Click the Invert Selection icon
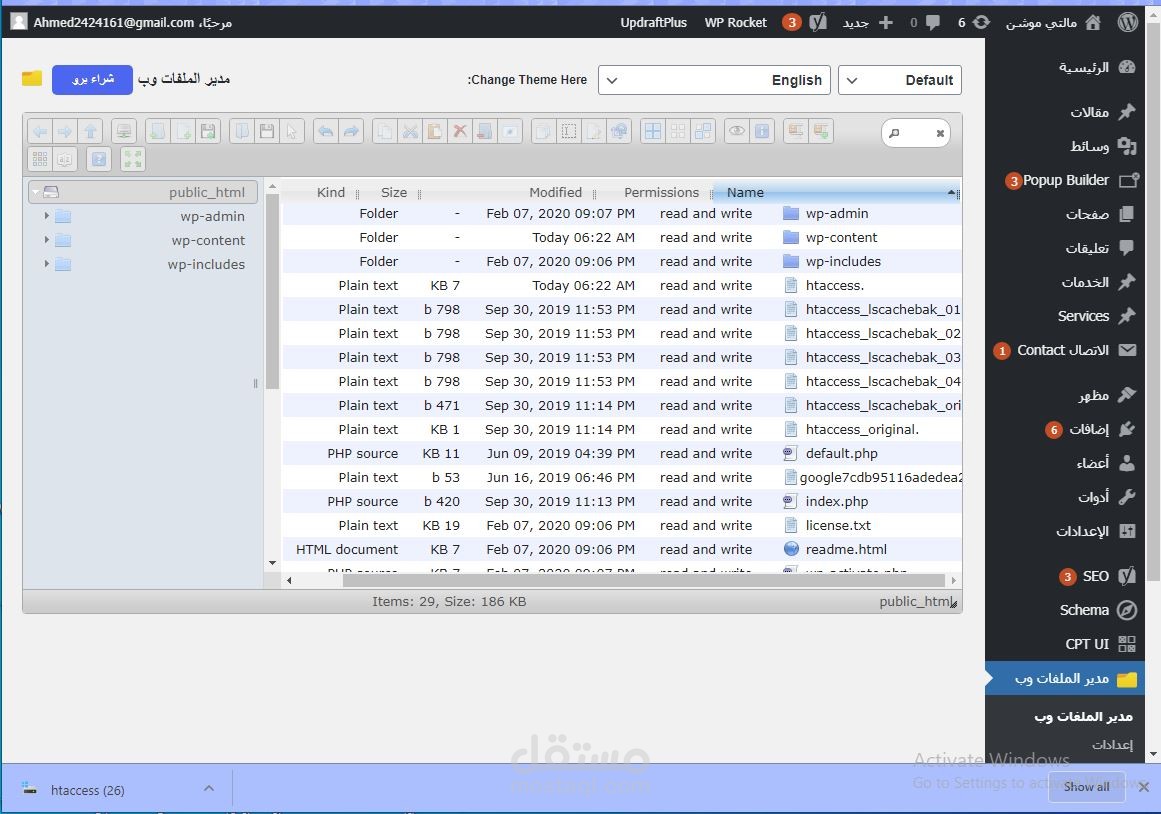 pos(703,132)
